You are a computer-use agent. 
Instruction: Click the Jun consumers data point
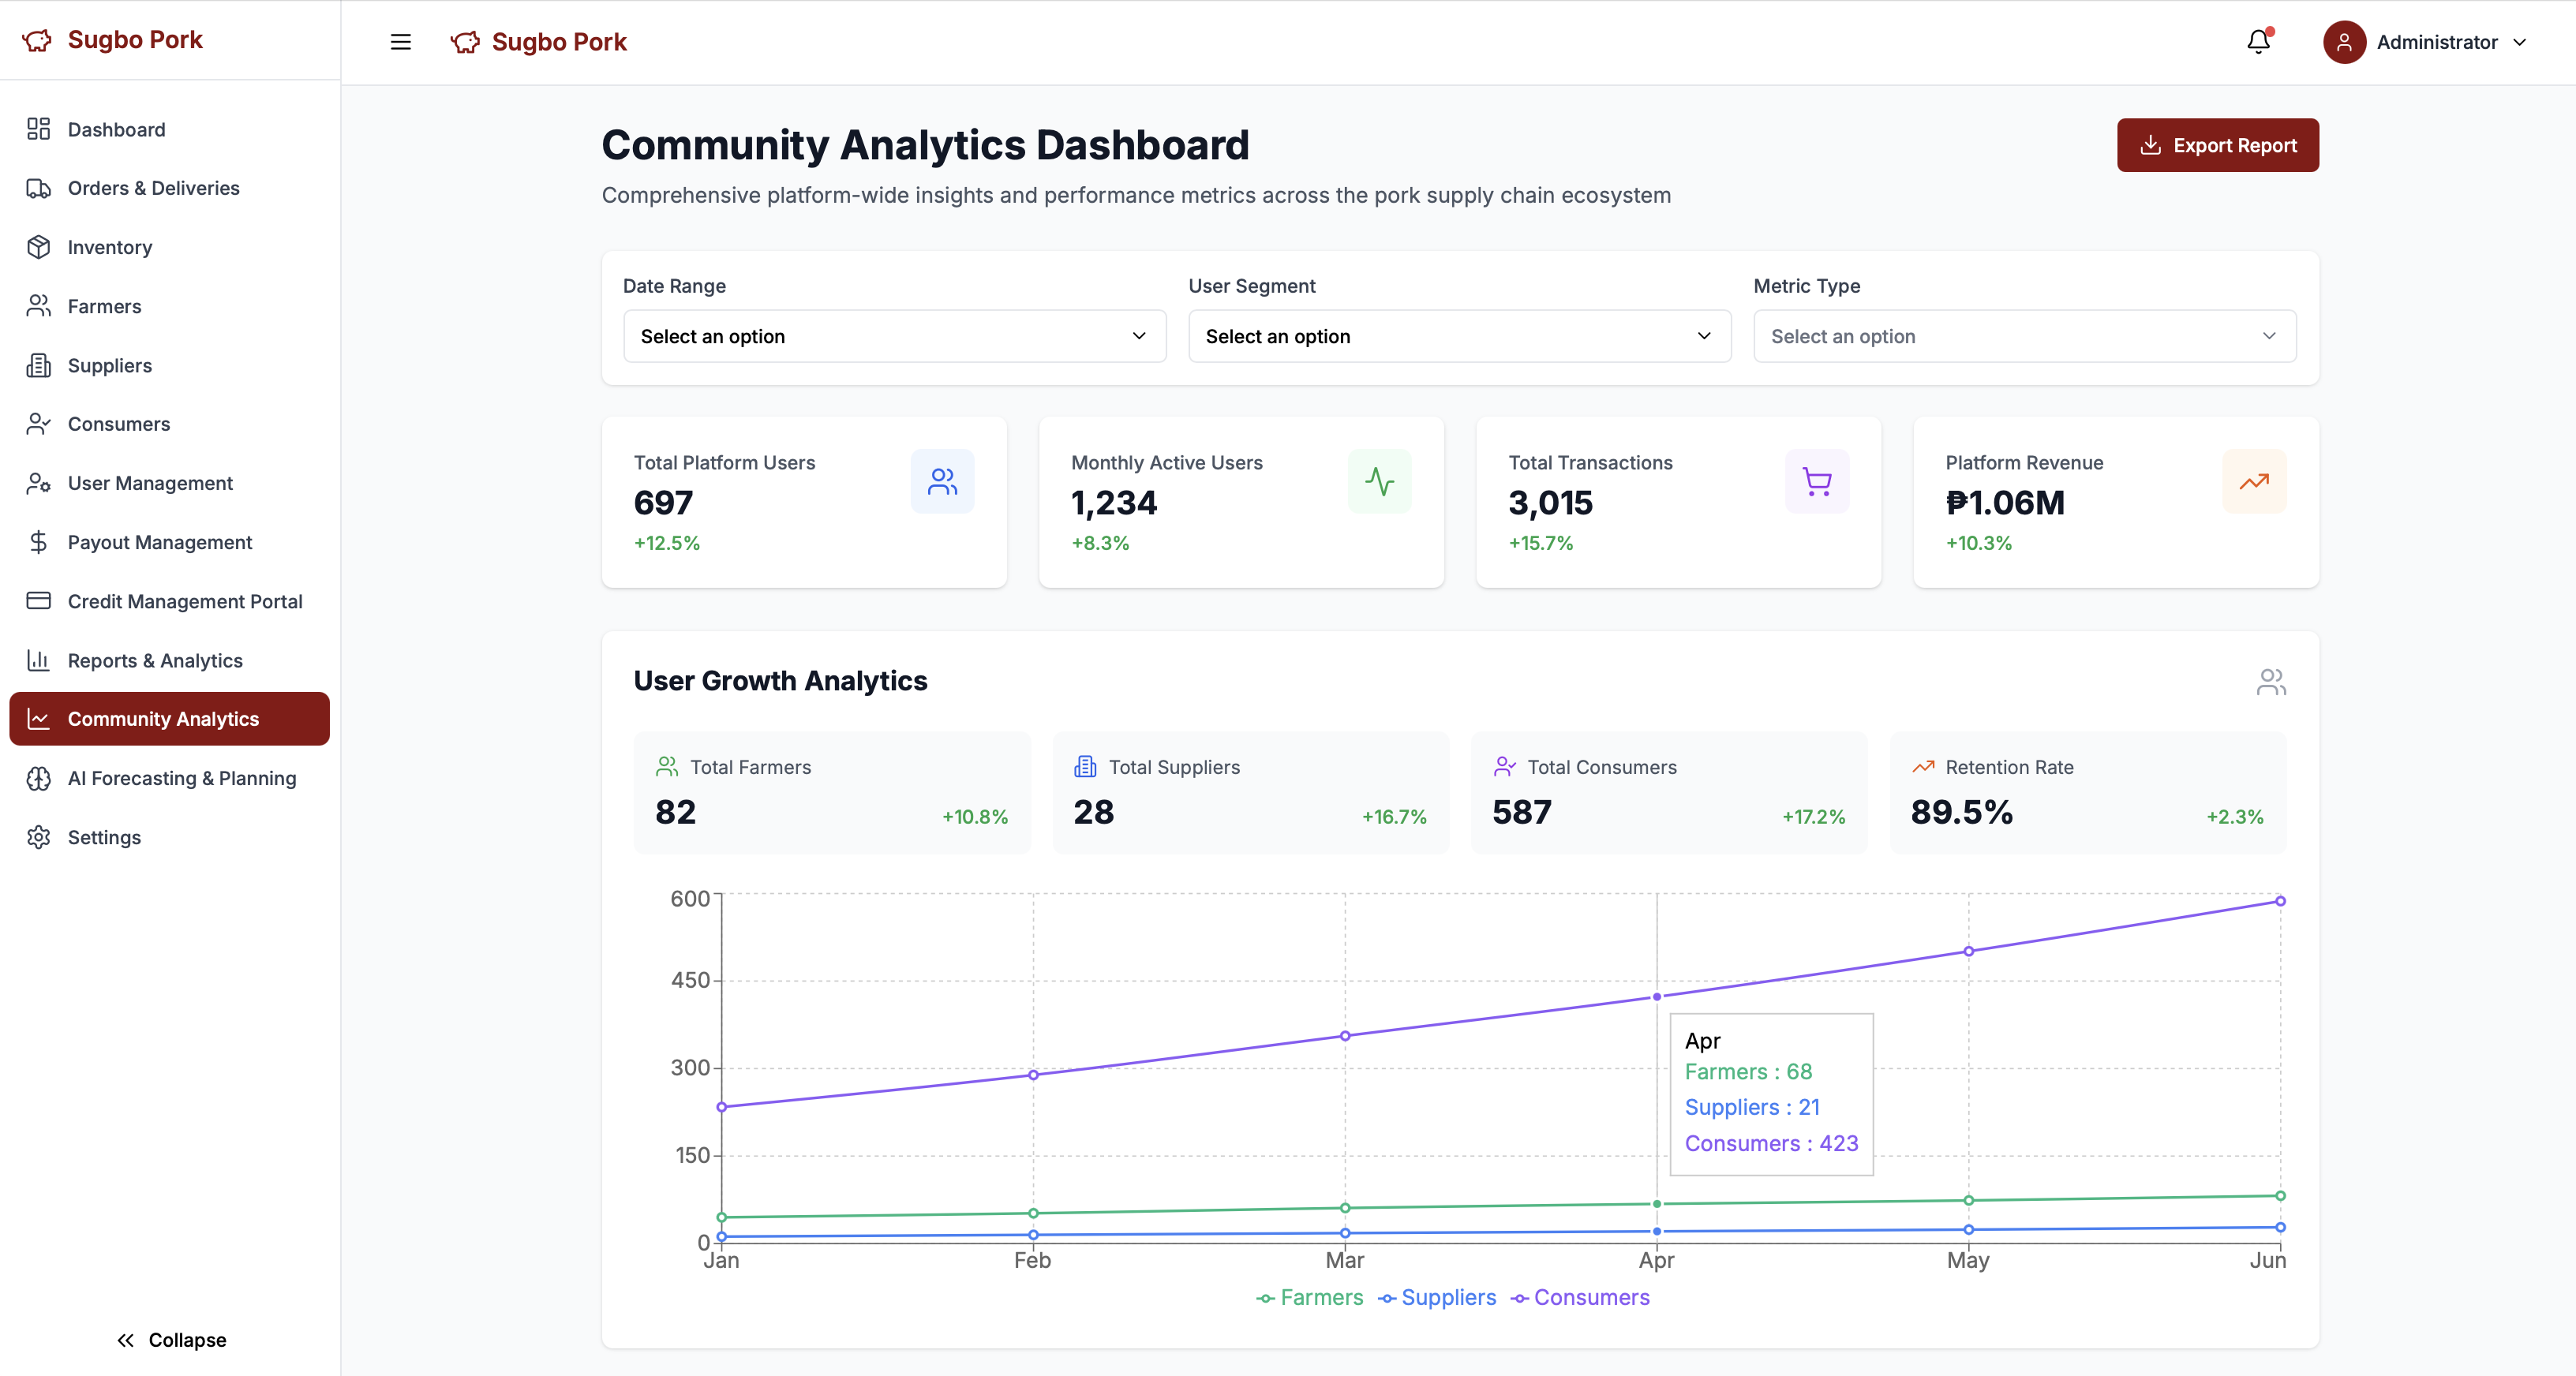coord(2280,901)
